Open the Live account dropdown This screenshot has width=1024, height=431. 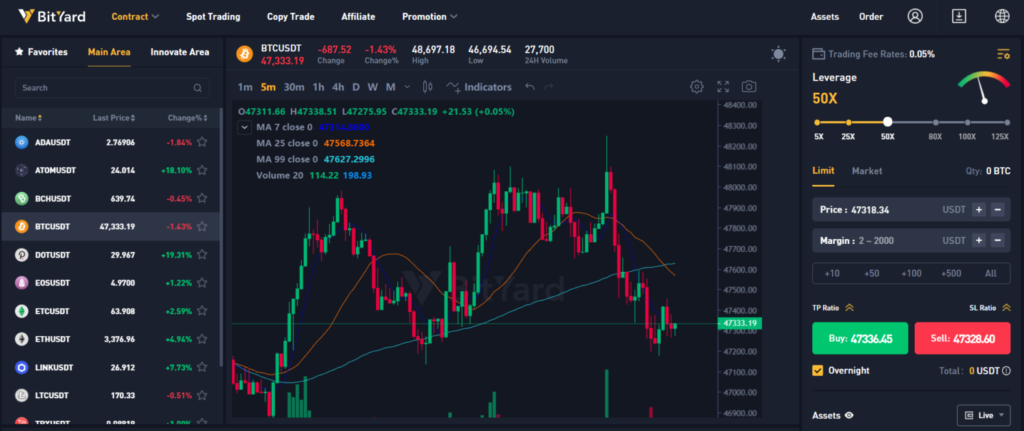tap(983, 414)
